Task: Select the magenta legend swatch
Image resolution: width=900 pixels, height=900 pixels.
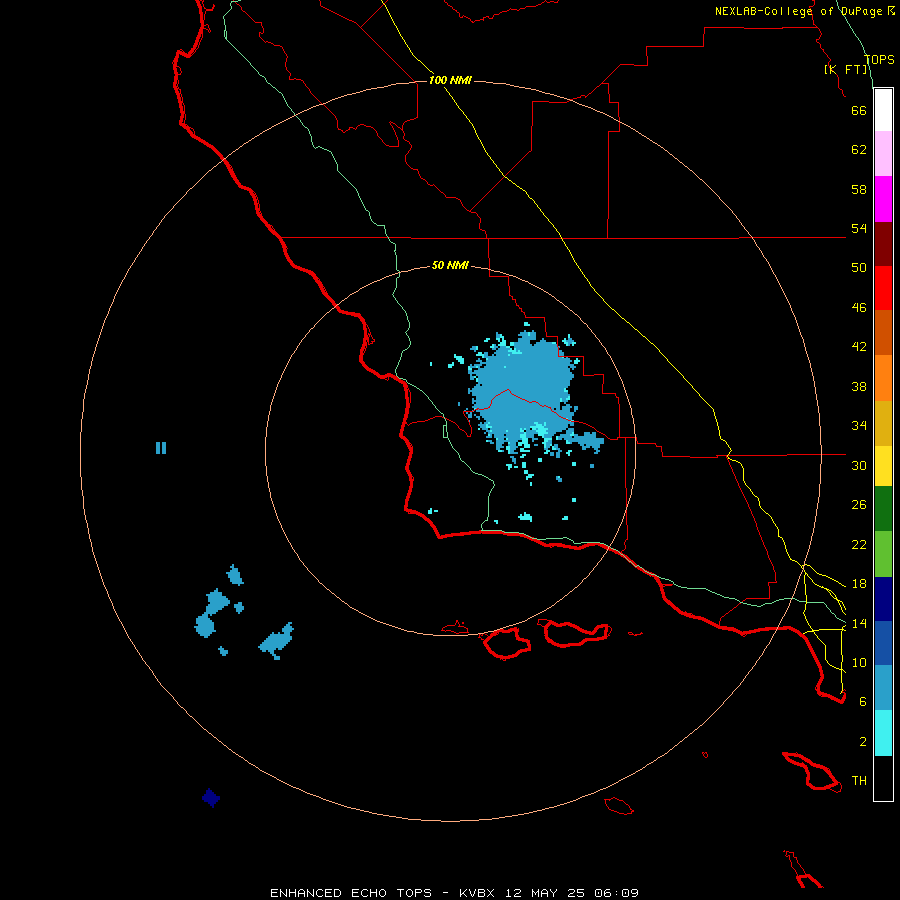Action: (x=883, y=199)
